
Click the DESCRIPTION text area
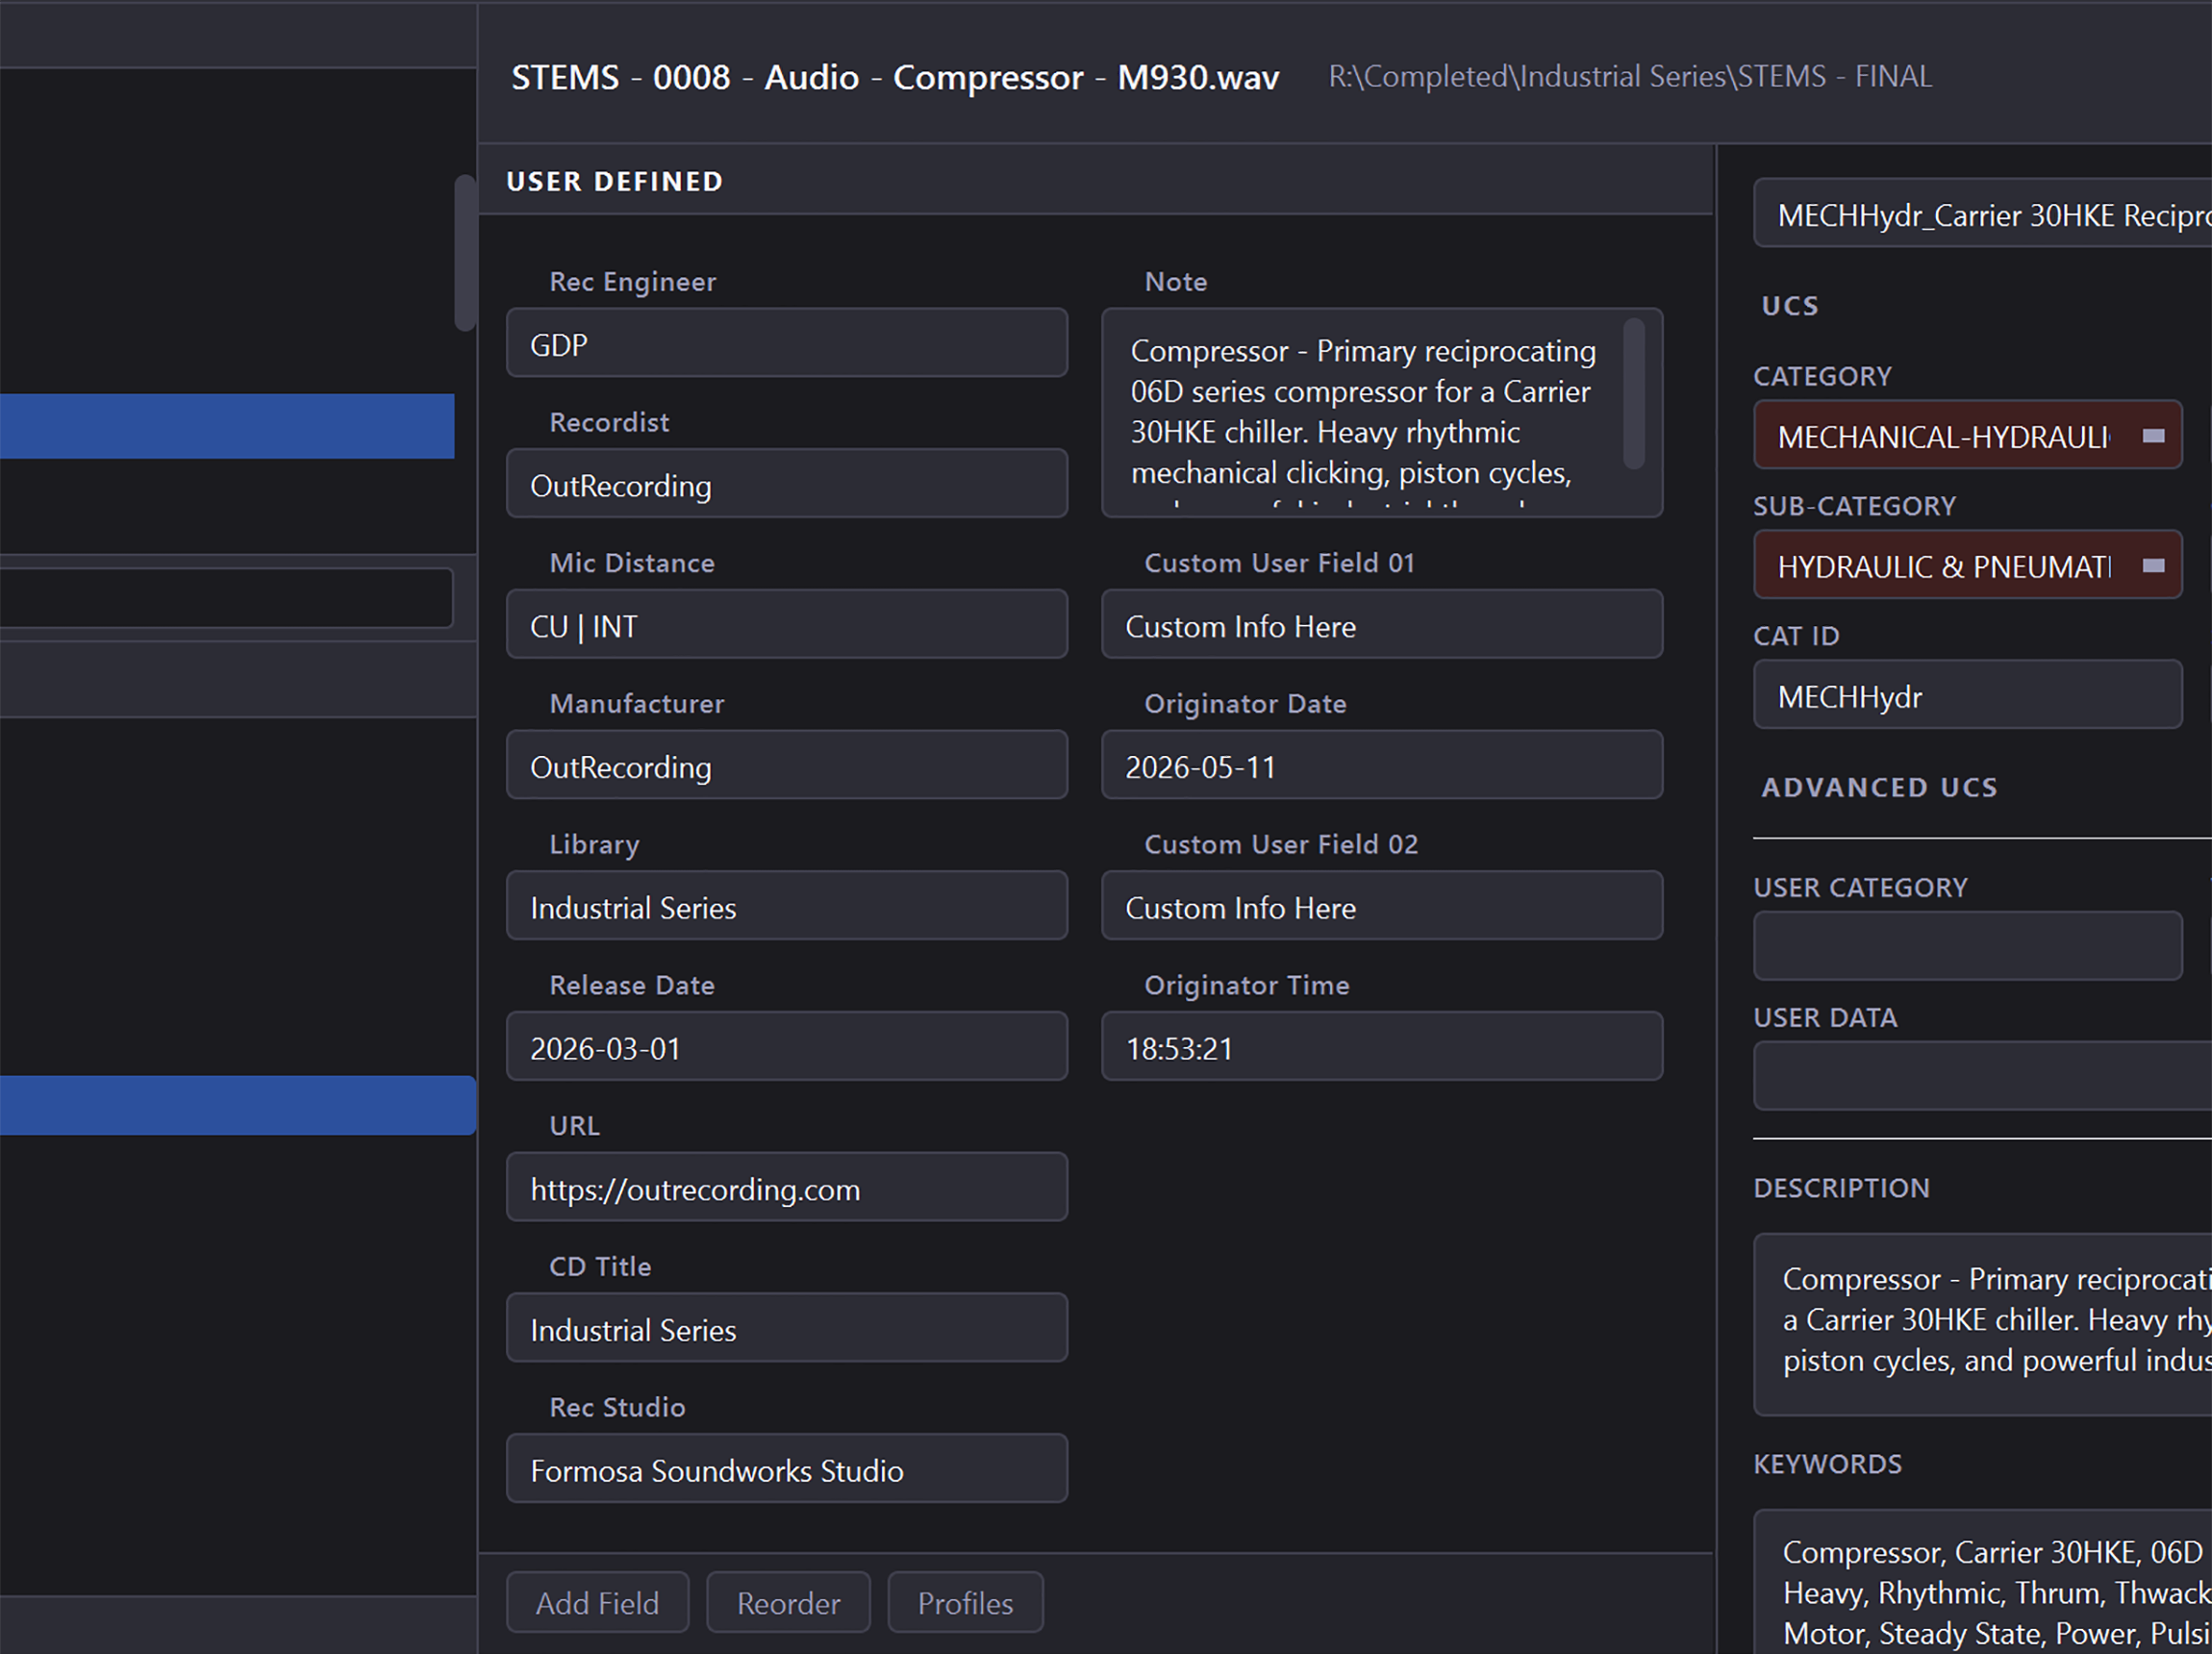1983,1325
